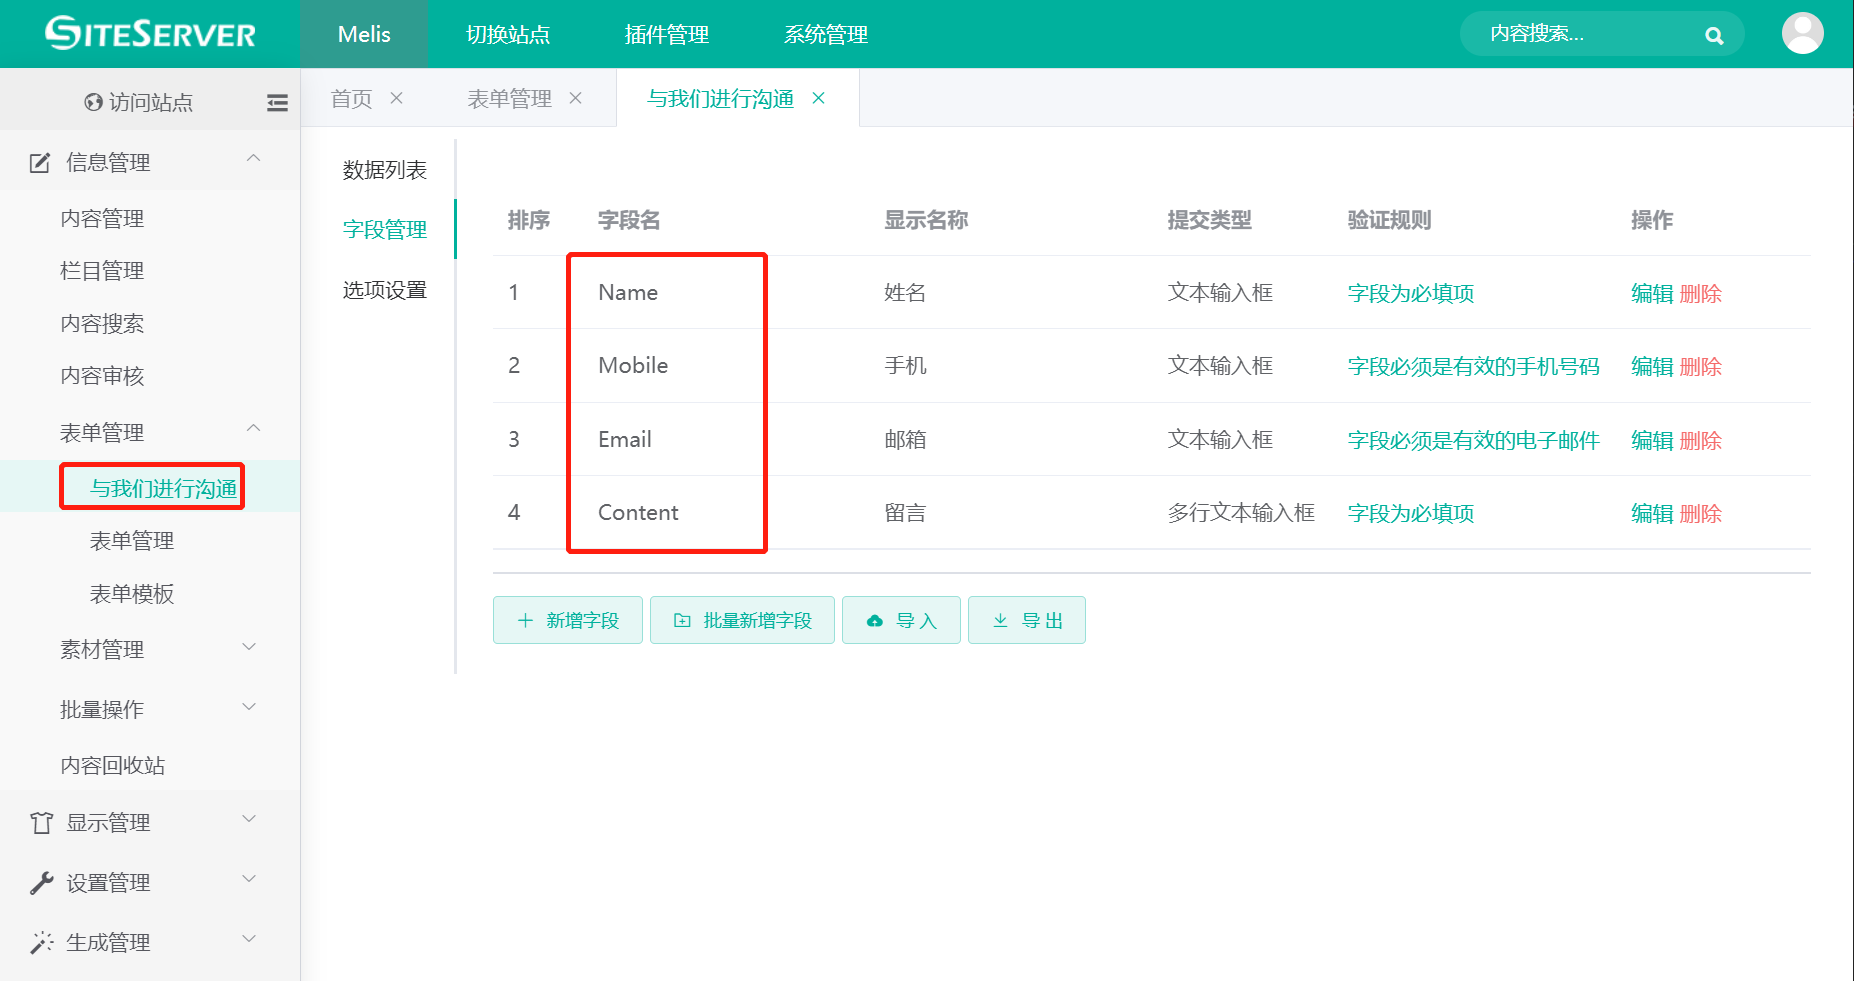This screenshot has height=981, width=1854.
Task: Close the 首页 tab
Action: 397,98
